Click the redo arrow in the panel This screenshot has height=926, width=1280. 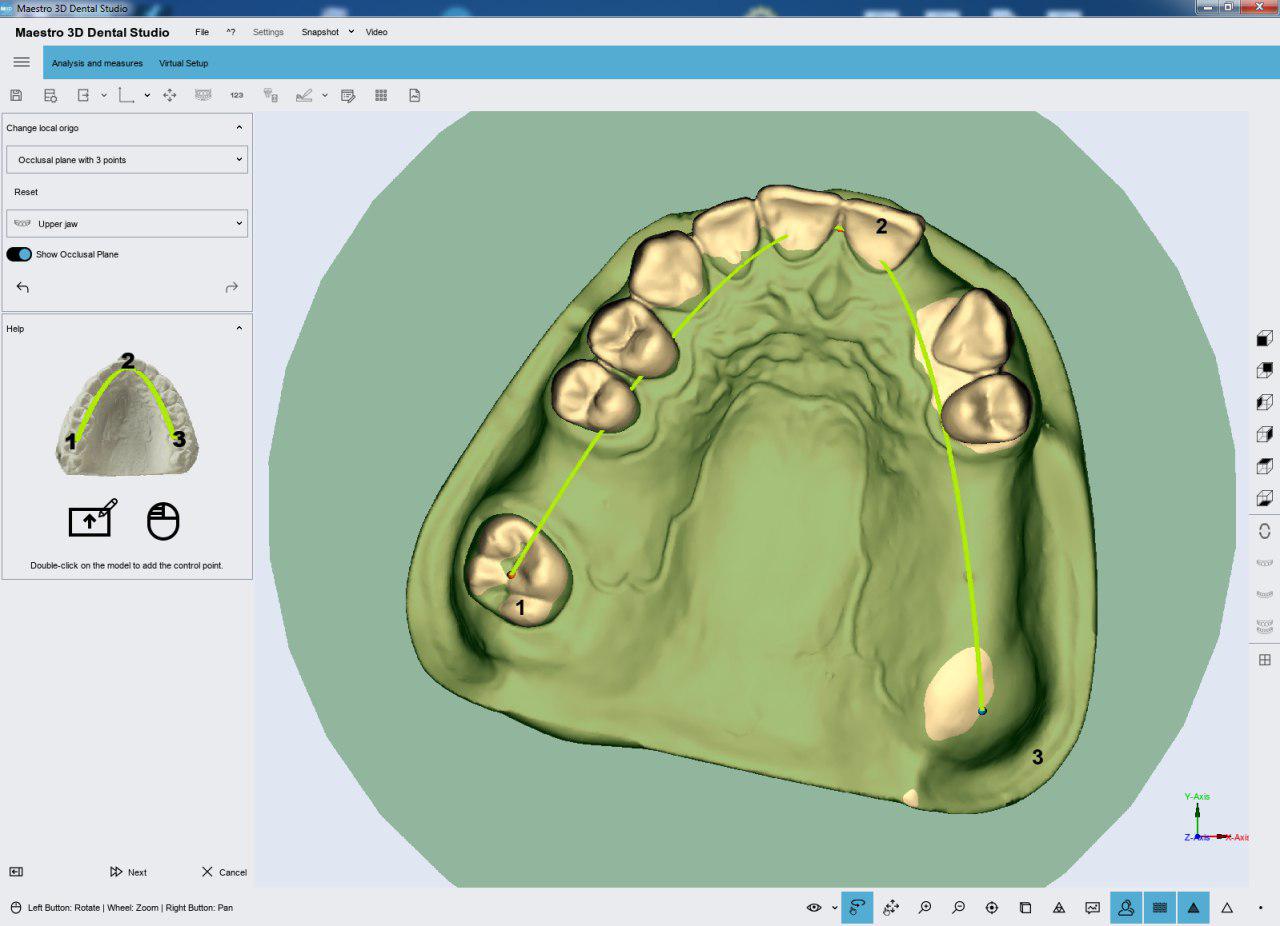[x=232, y=288]
